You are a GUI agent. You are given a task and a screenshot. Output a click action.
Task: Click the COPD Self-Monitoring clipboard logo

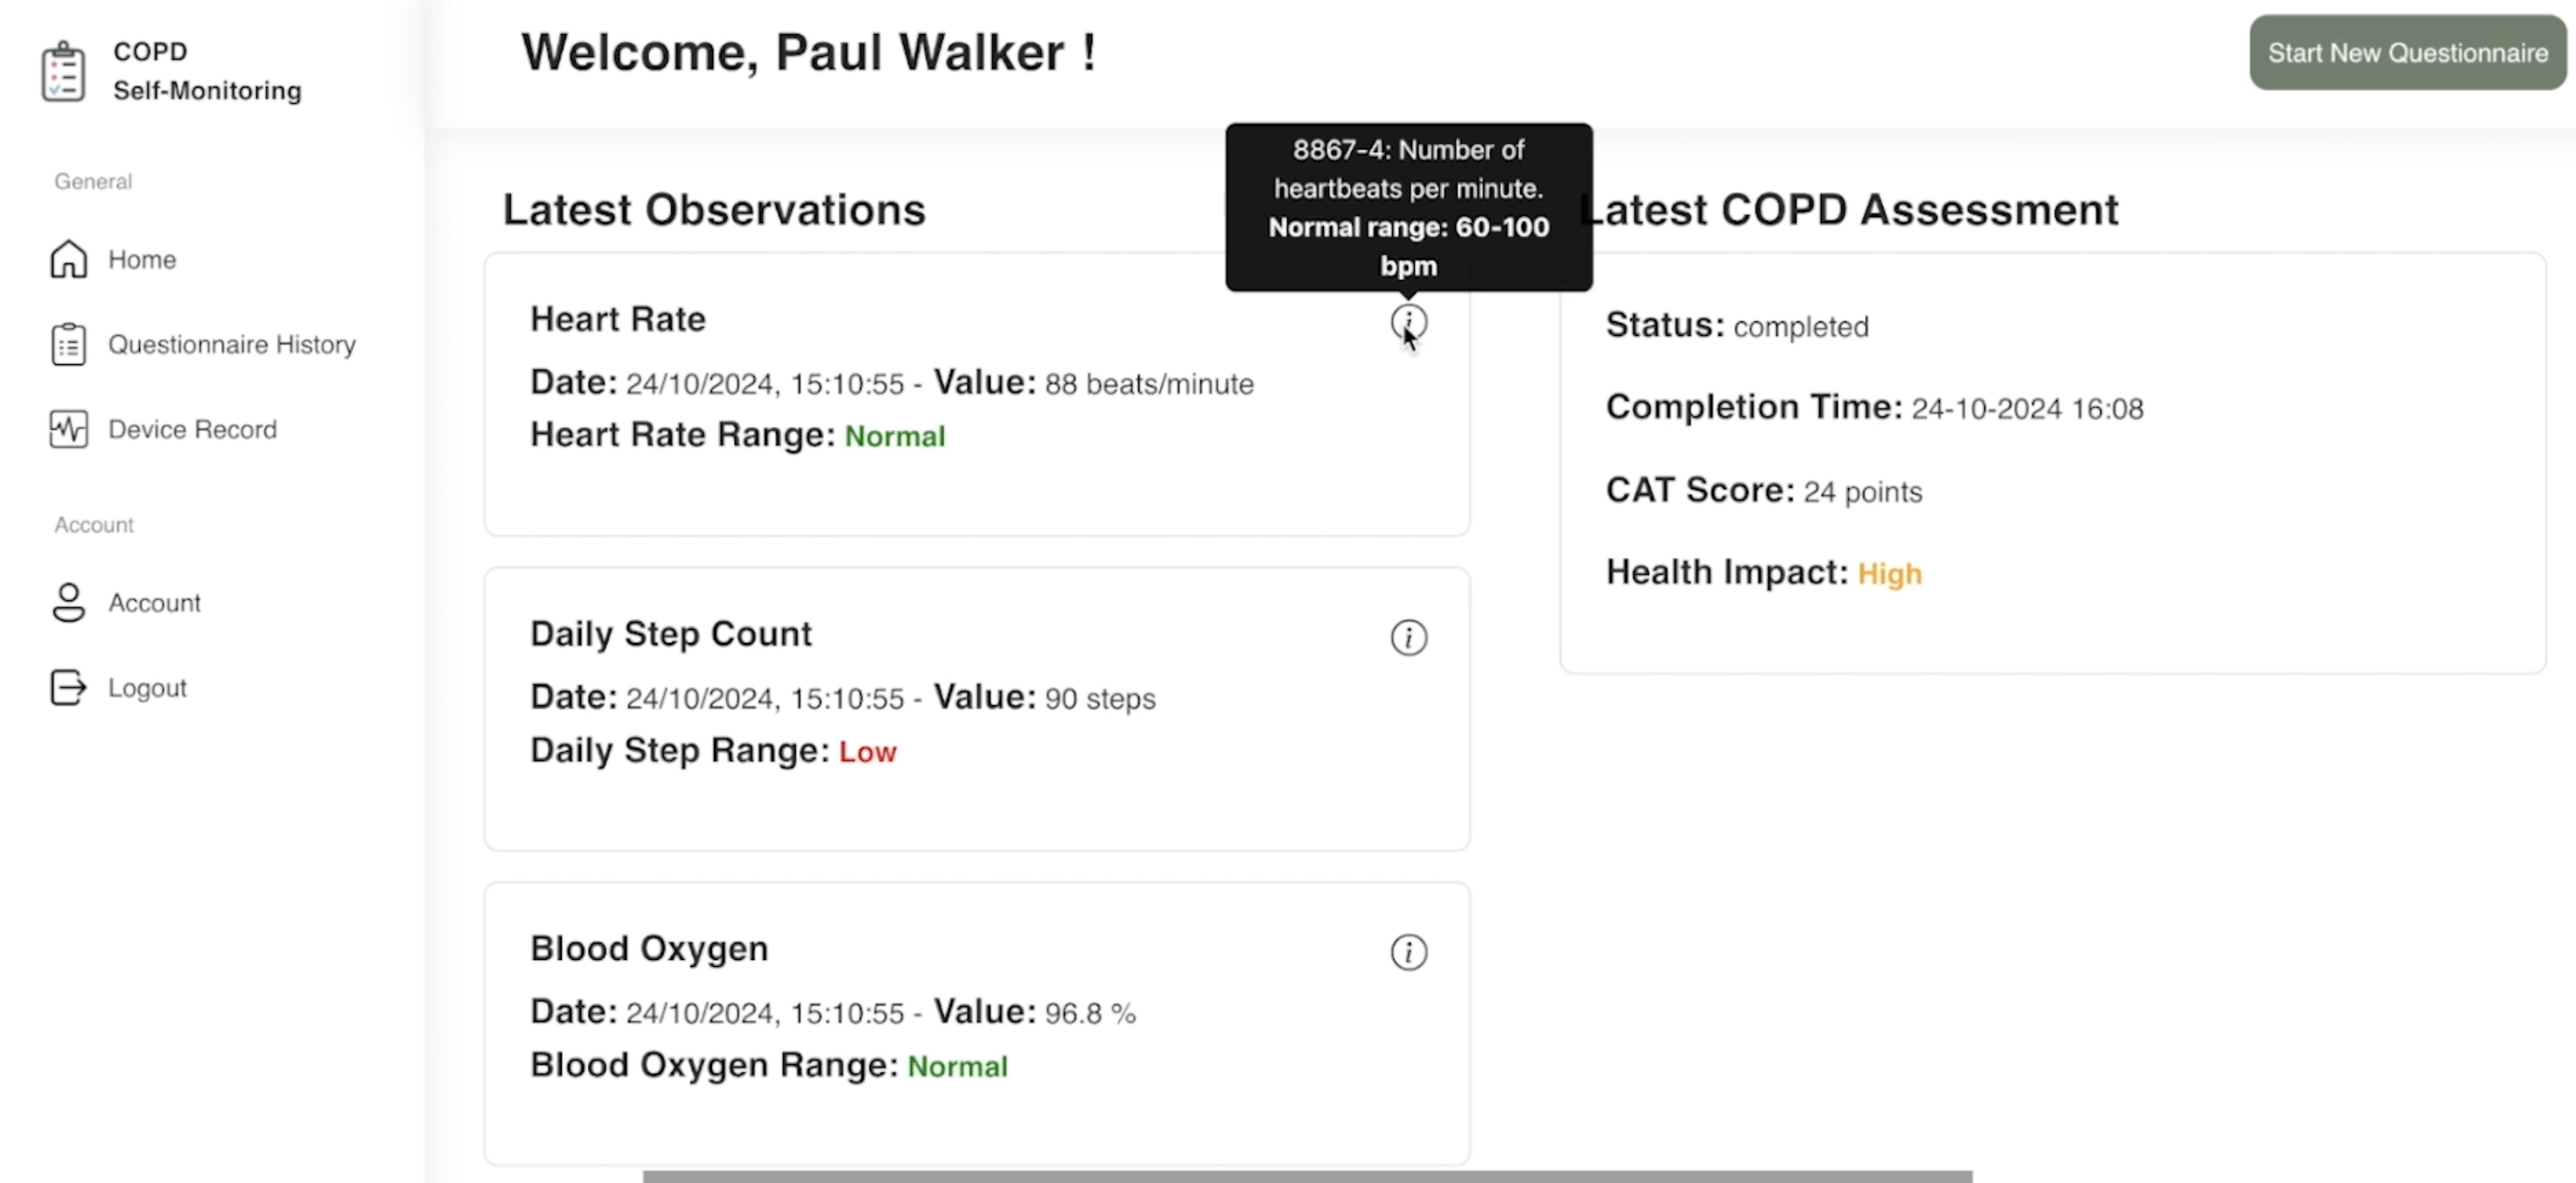[x=64, y=71]
